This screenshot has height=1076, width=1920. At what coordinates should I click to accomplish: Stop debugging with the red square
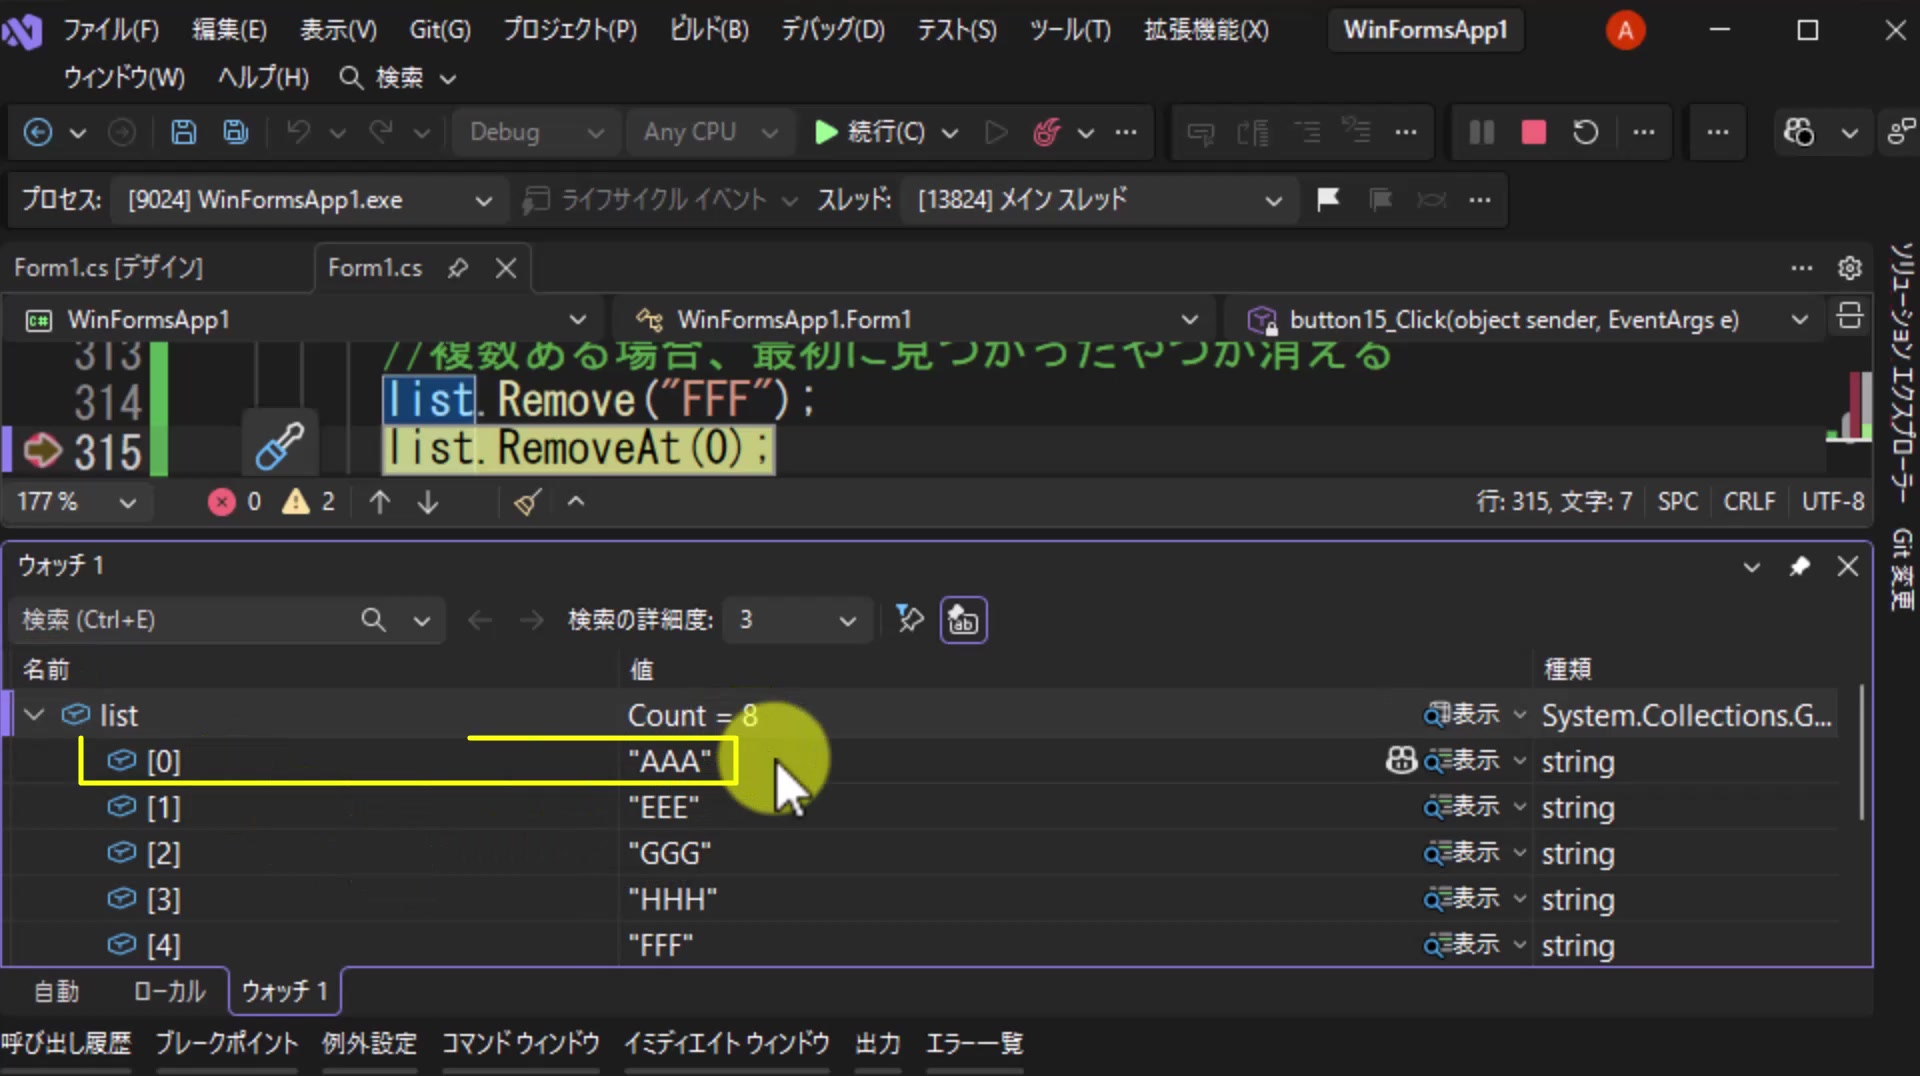tap(1533, 132)
